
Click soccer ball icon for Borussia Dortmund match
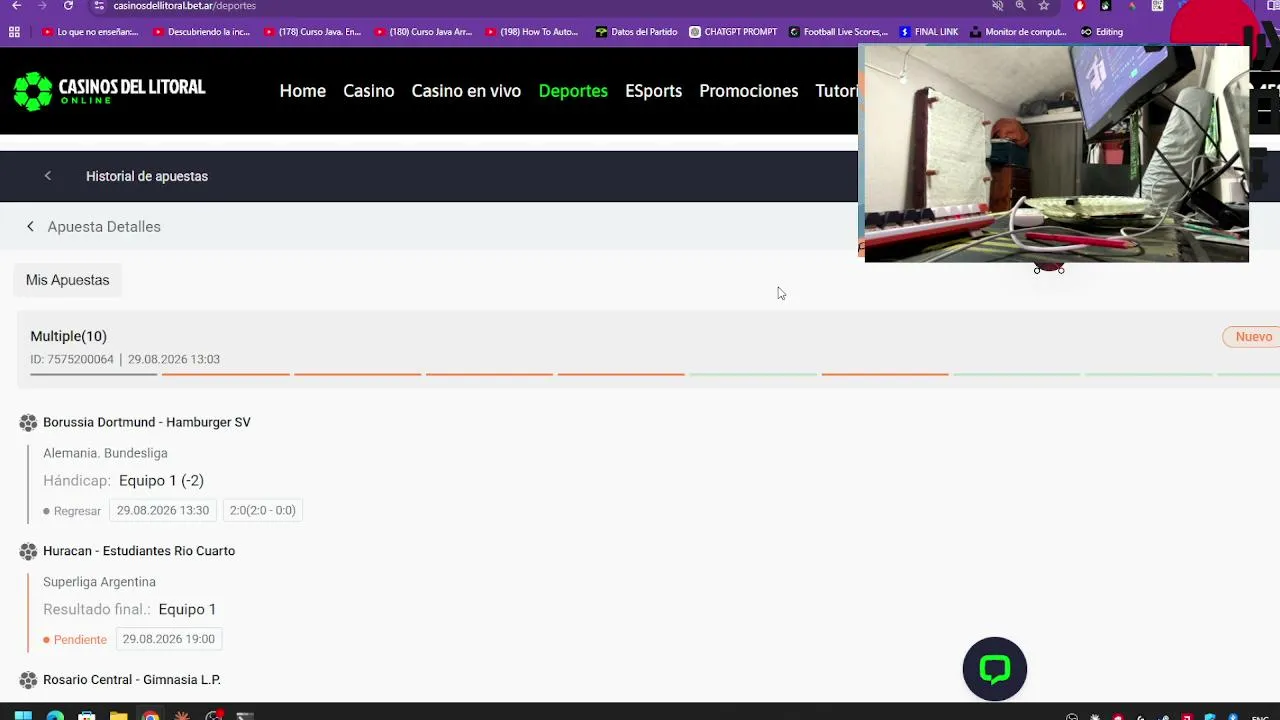pos(28,423)
